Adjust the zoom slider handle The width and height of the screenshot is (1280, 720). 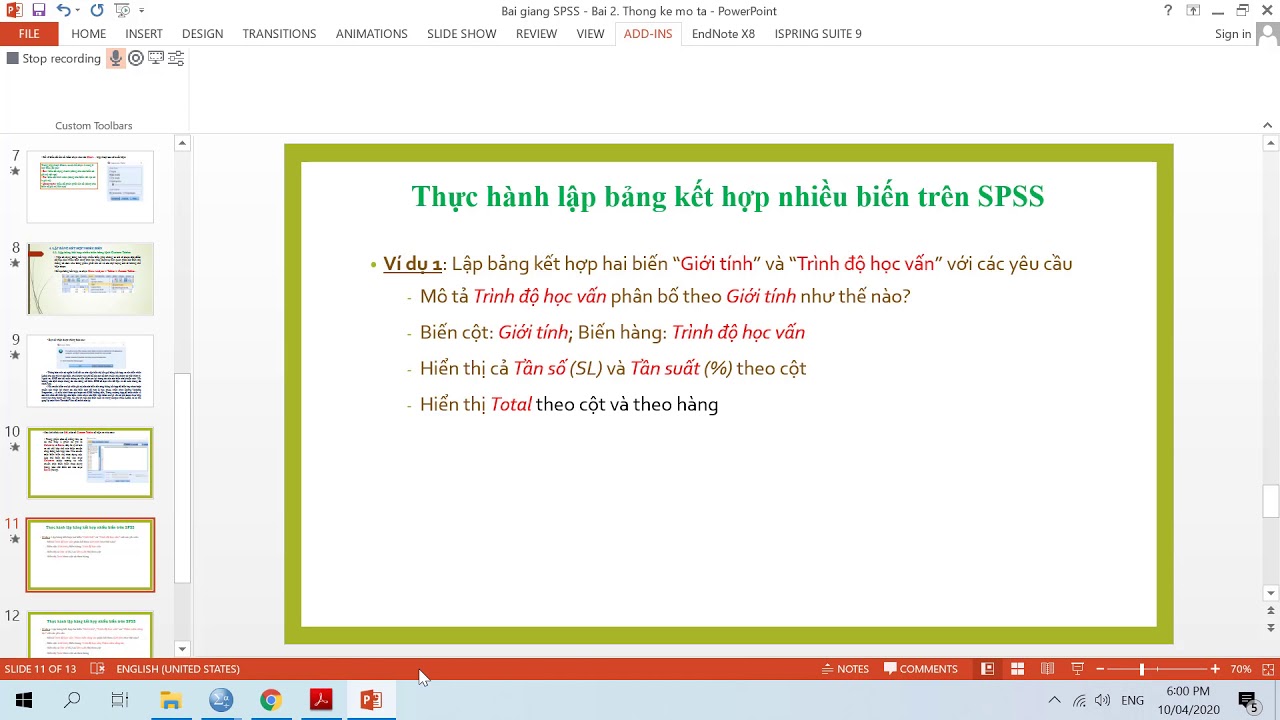(x=1141, y=669)
